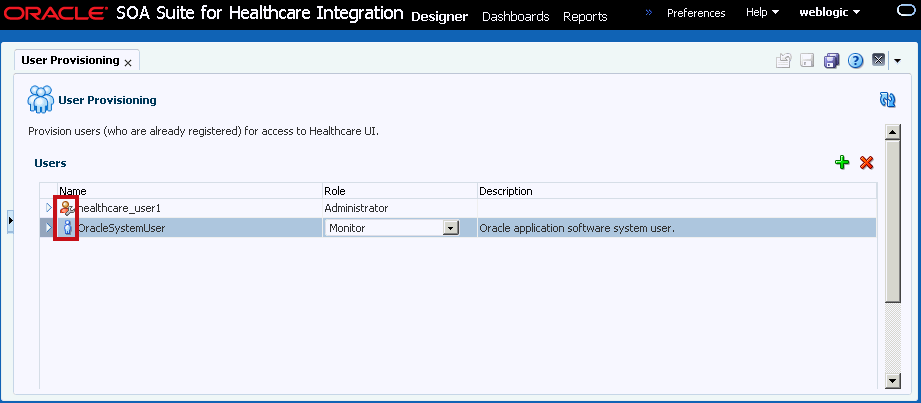
Task: Click the Administrator role cell
Action: click(x=356, y=208)
